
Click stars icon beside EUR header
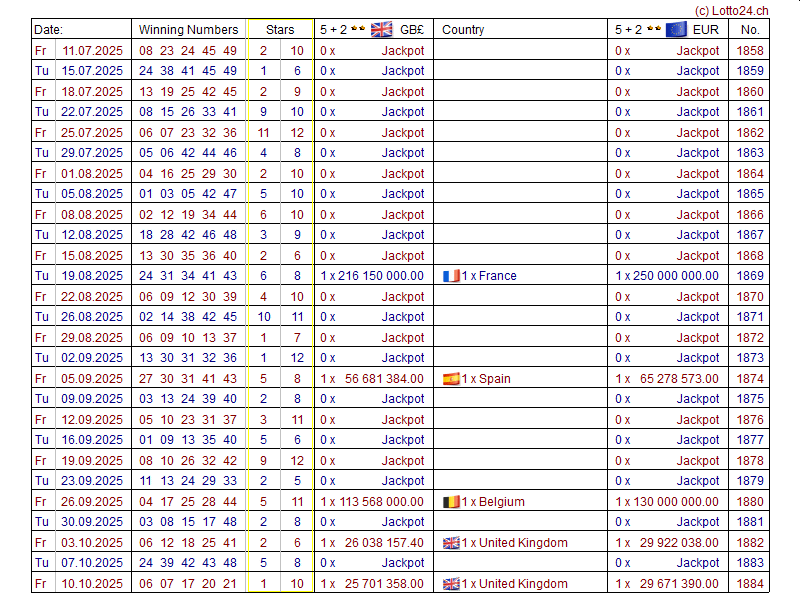pyautogui.click(x=654, y=29)
